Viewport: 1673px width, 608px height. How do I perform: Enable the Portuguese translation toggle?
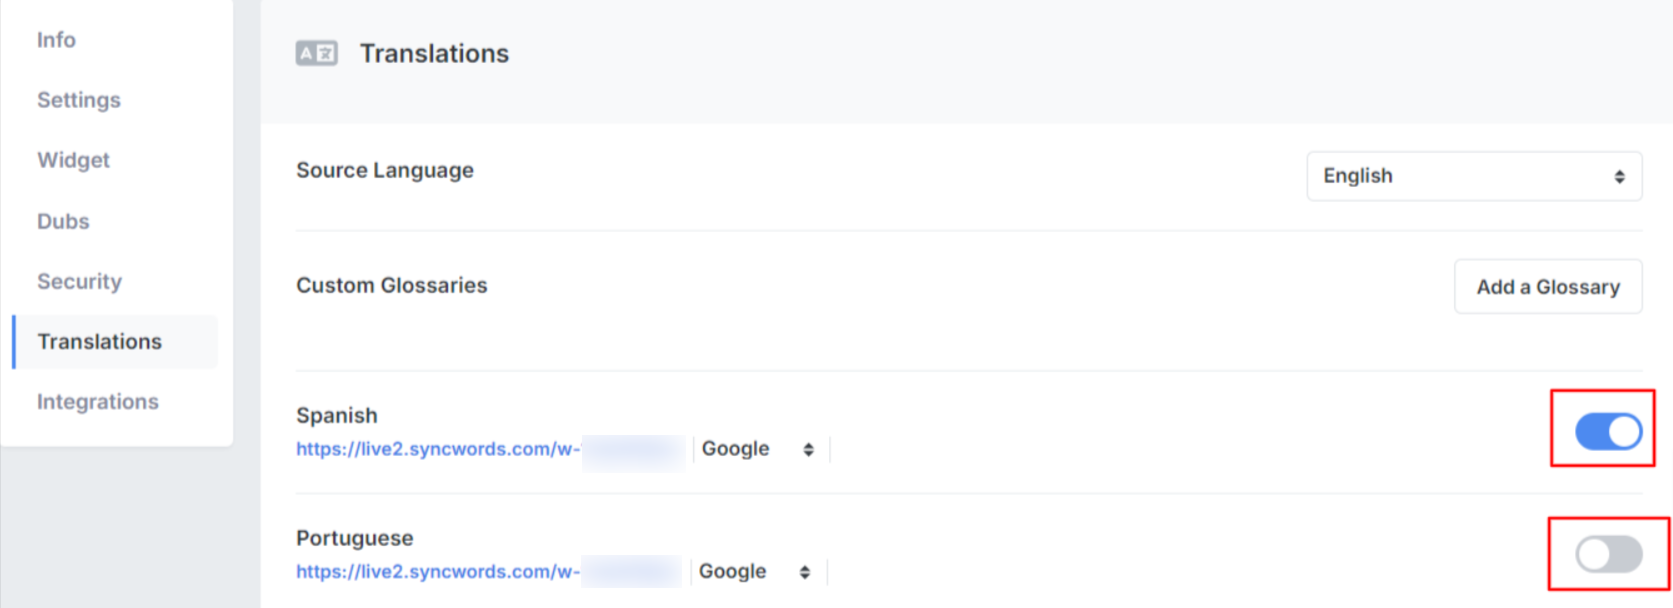coord(1608,553)
